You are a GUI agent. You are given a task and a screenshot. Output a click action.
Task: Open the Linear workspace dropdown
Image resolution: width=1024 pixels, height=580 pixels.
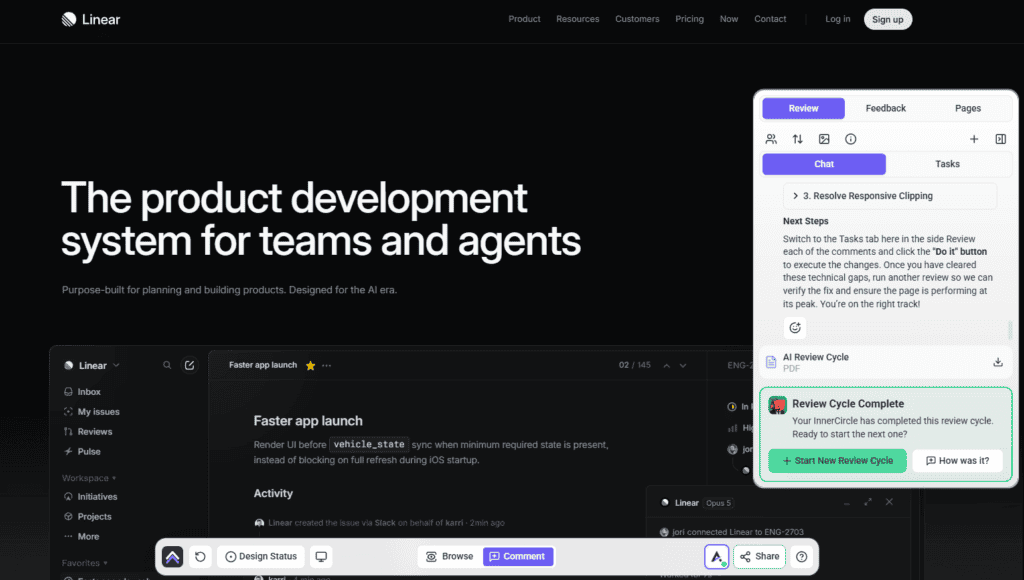[92, 366]
